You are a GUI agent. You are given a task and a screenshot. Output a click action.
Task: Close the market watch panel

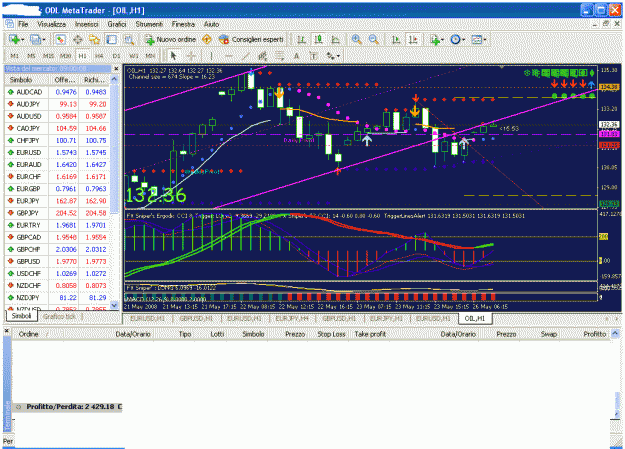pos(116,69)
